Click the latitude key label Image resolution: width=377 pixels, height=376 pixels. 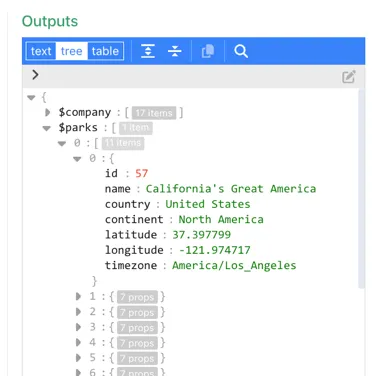131,235
